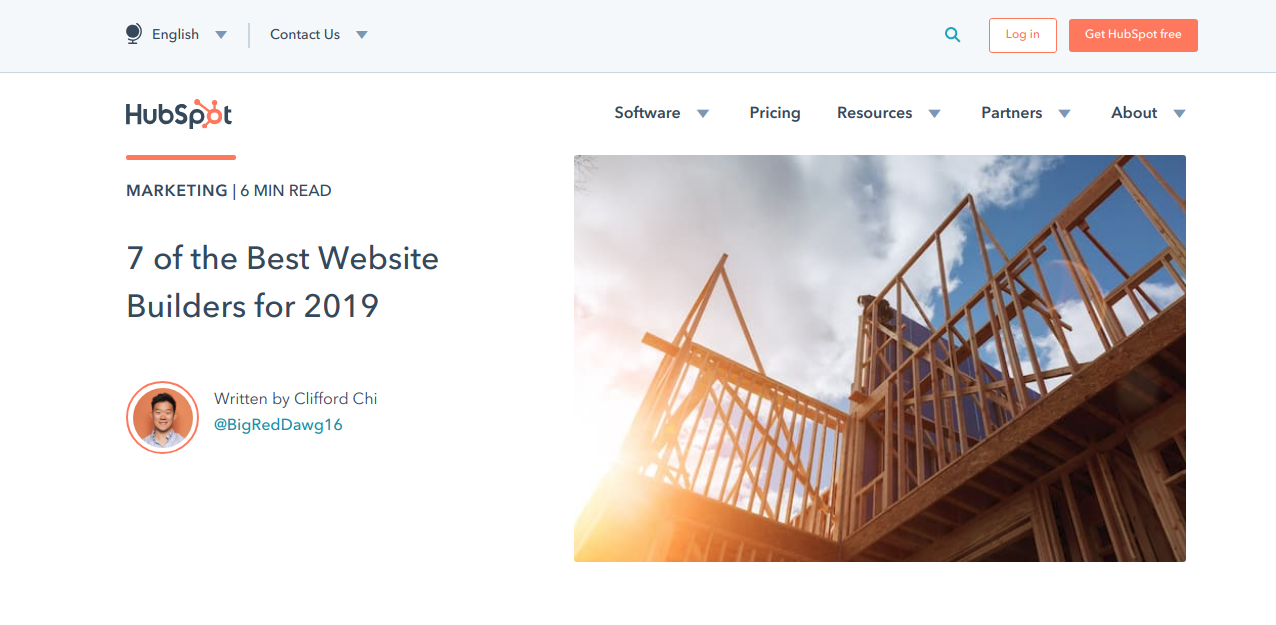This screenshot has width=1276, height=625.
Task: Open the MARKETING category link
Action: [177, 190]
